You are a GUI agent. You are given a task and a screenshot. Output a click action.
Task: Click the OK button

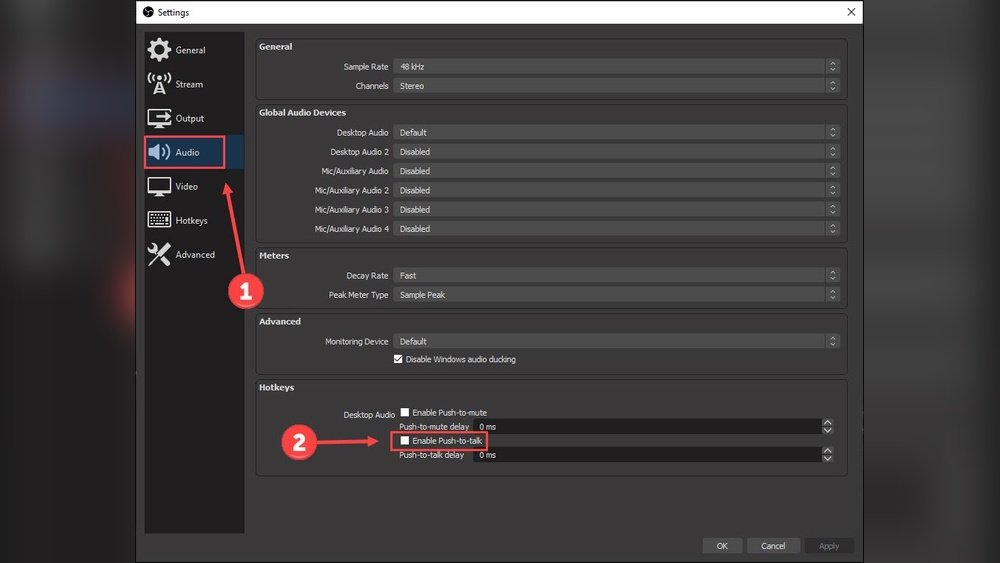(722, 546)
